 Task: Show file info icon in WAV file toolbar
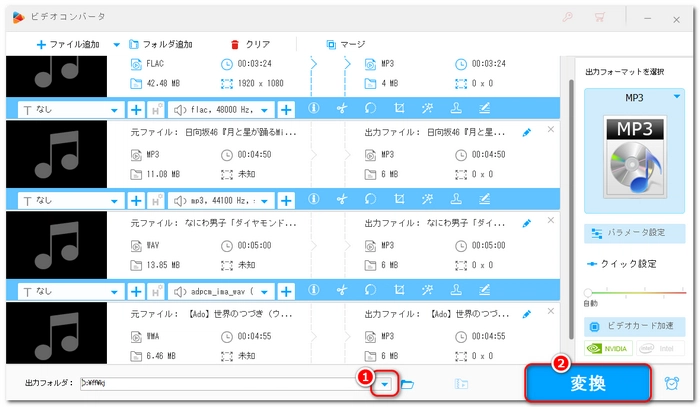pos(313,291)
